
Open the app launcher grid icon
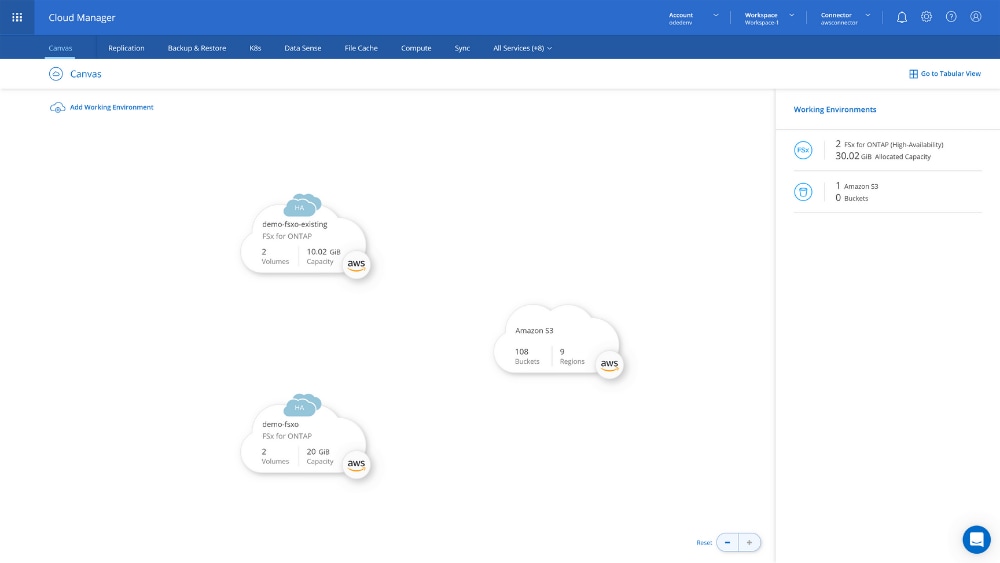pos(17,17)
